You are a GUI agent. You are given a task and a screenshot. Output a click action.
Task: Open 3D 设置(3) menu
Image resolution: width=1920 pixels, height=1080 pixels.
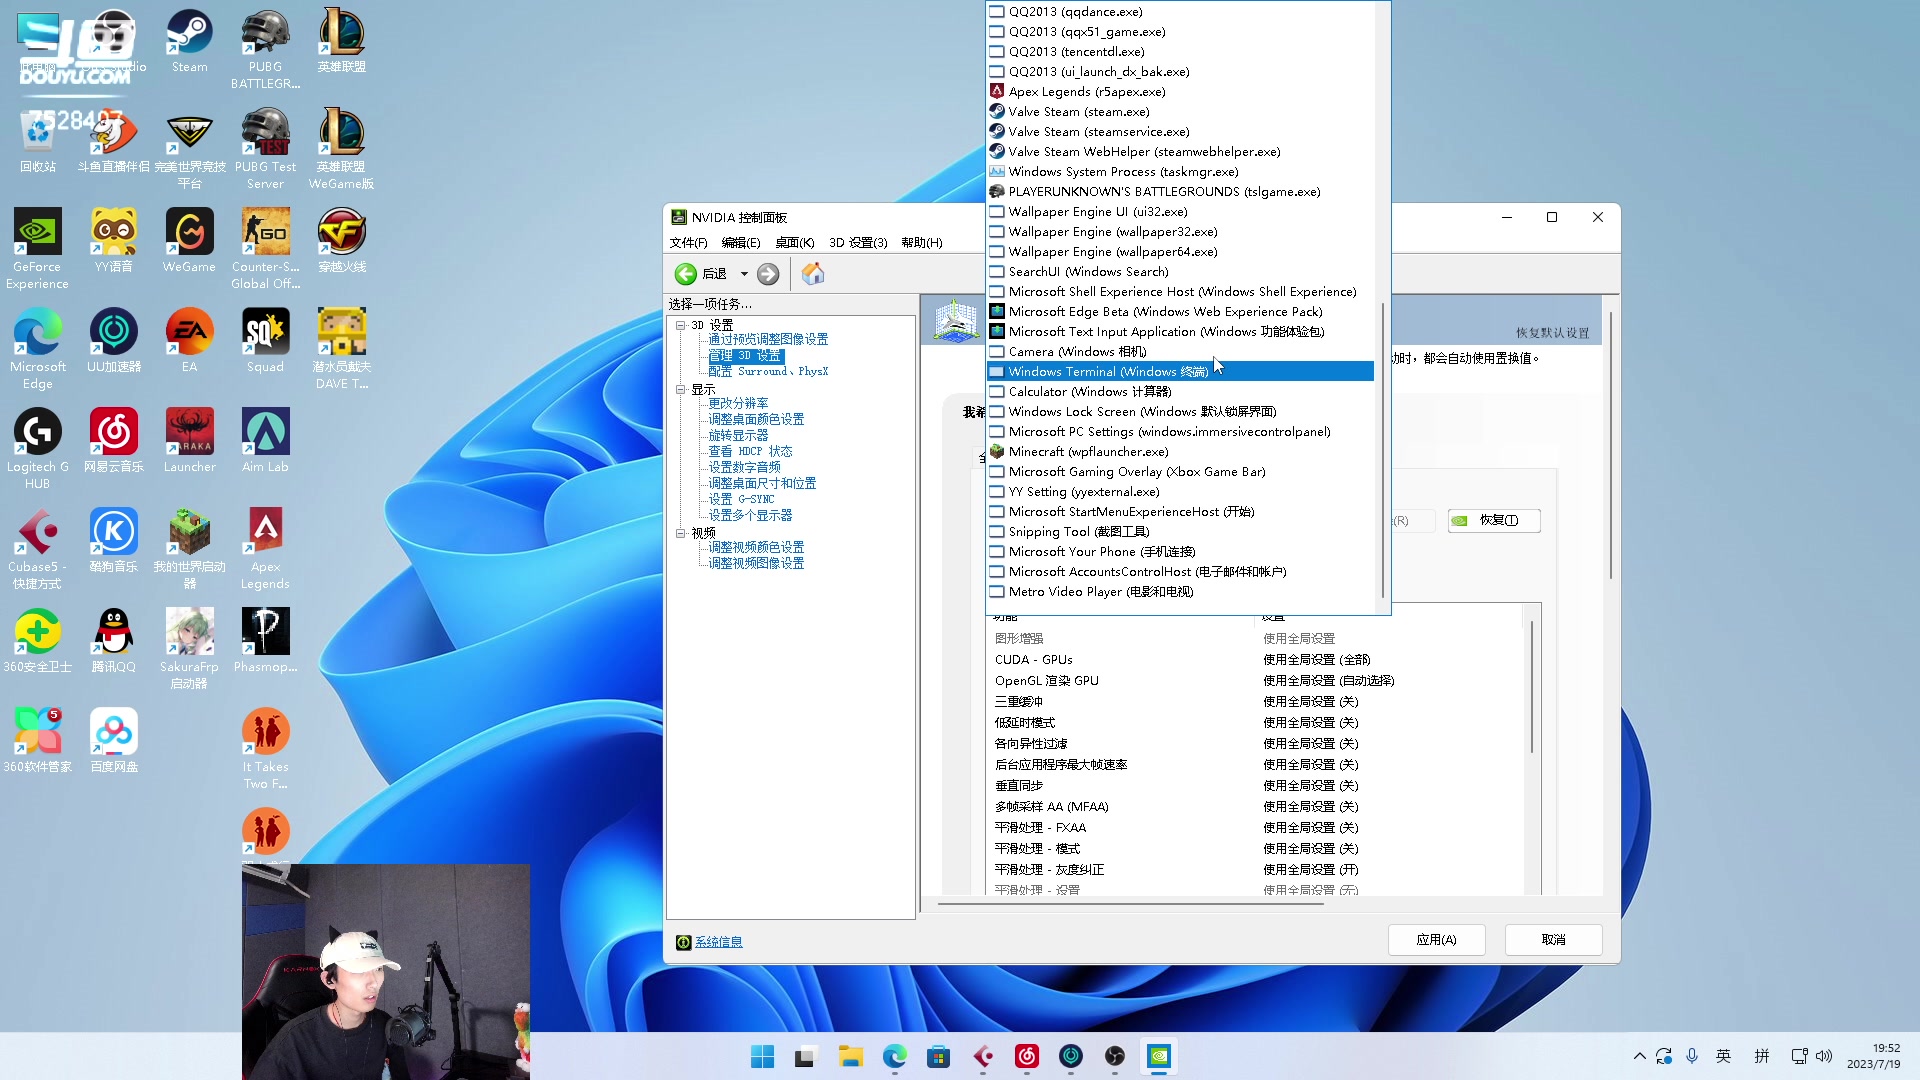(x=858, y=243)
